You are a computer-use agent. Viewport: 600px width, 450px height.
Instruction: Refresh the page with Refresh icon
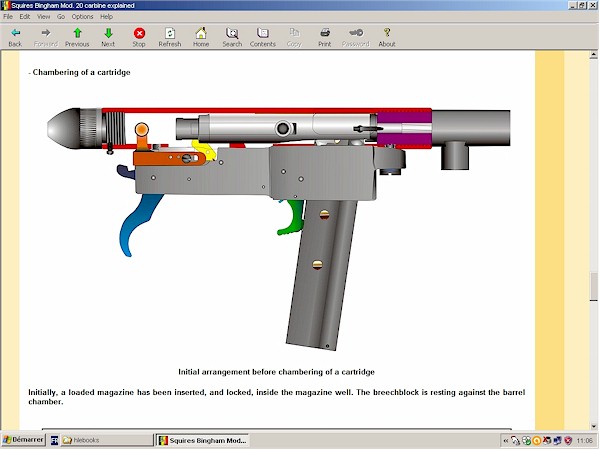click(x=170, y=33)
